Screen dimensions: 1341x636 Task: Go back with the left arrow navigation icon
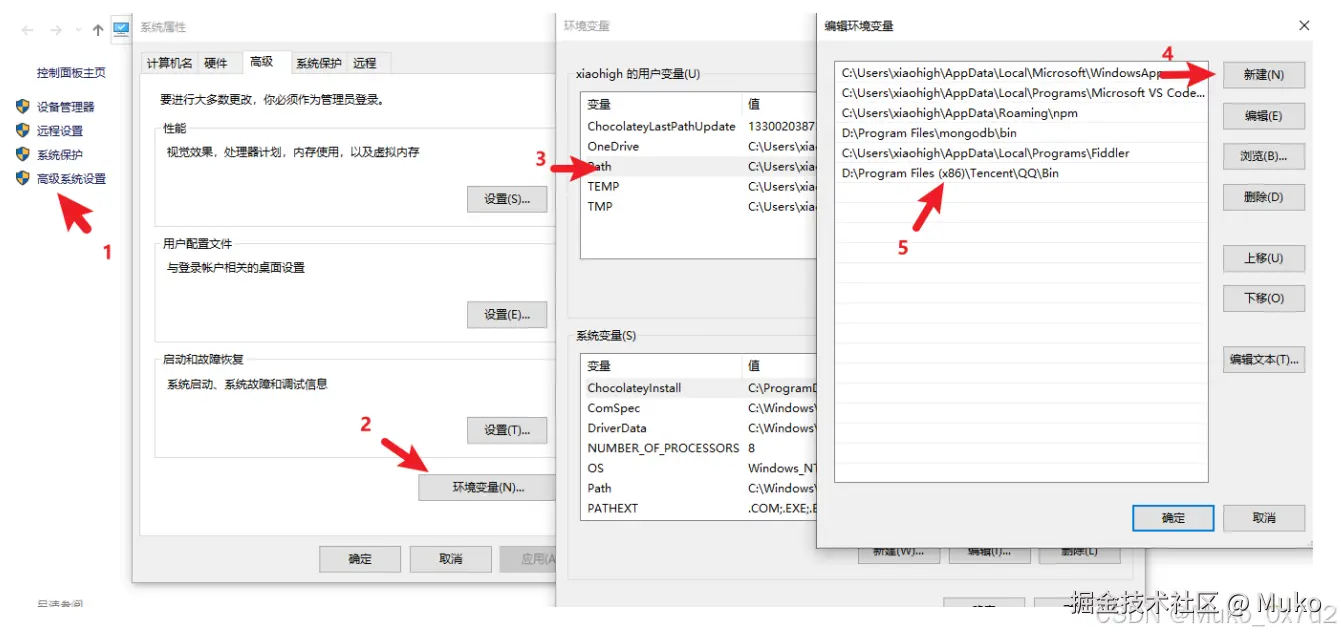[x=28, y=31]
